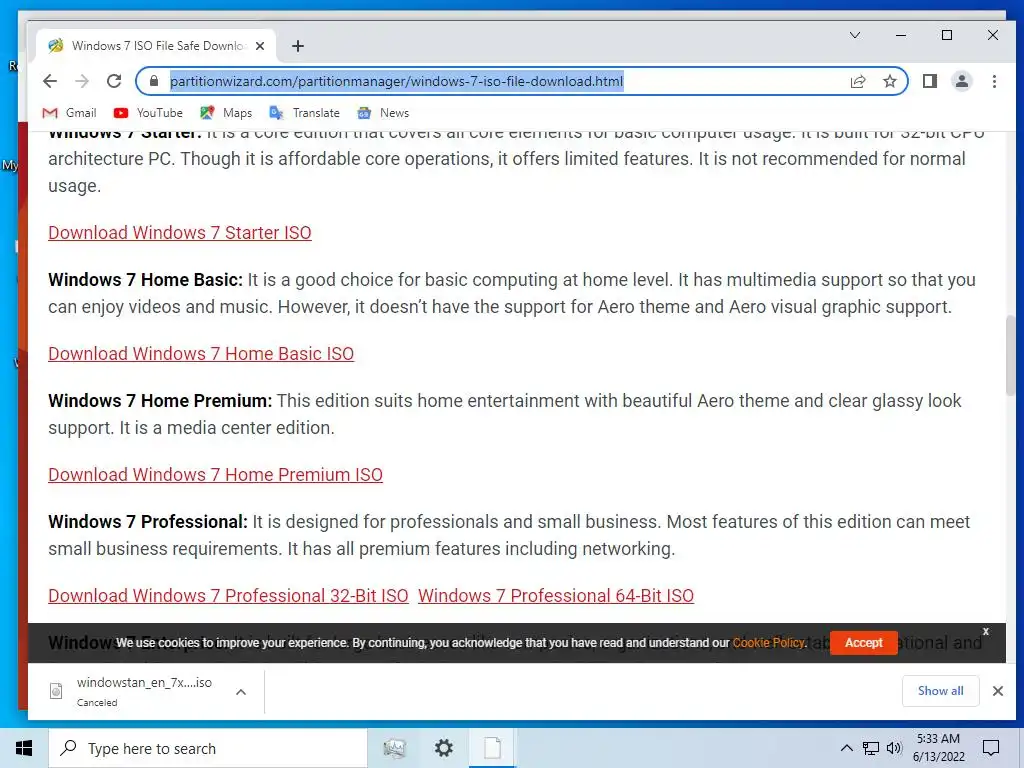Close the downloads bar
The width and height of the screenshot is (1024, 768).
pyautogui.click(x=998, y=691)
